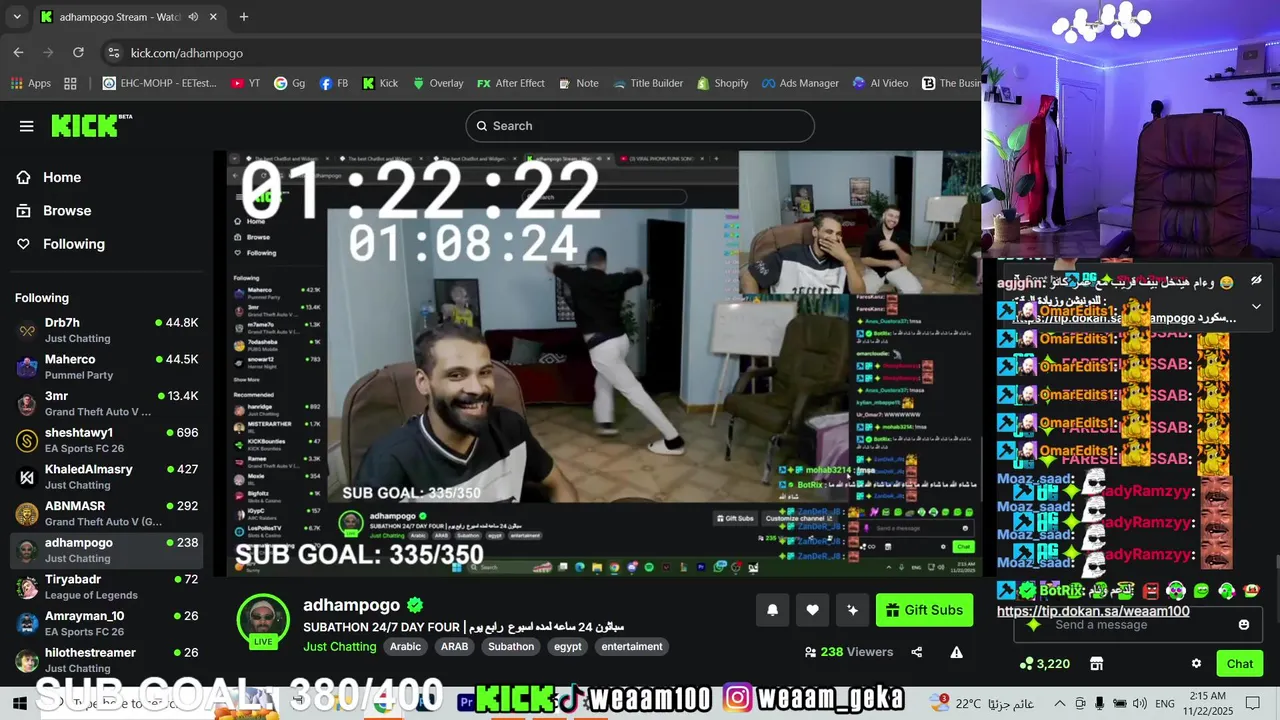Screen dimensions: 1280x720
Task: Click the 238 Viewers count
Action: pos(849,652)
